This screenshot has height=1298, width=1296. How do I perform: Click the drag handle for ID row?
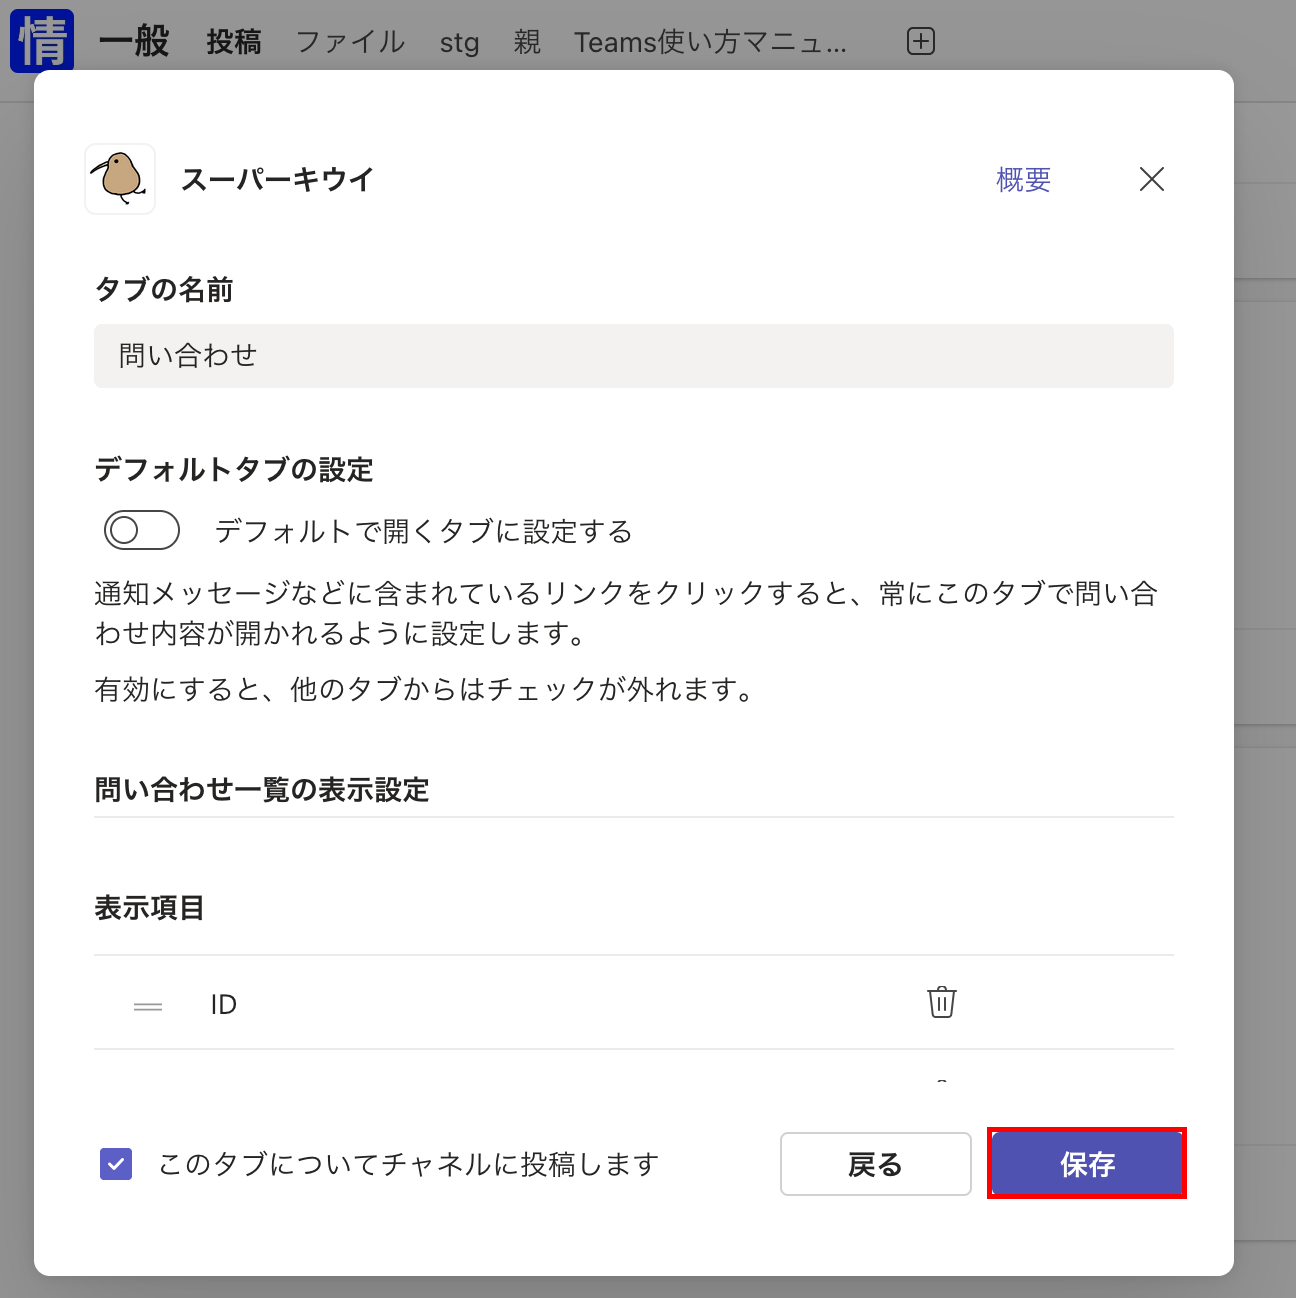click(148, 1006)
